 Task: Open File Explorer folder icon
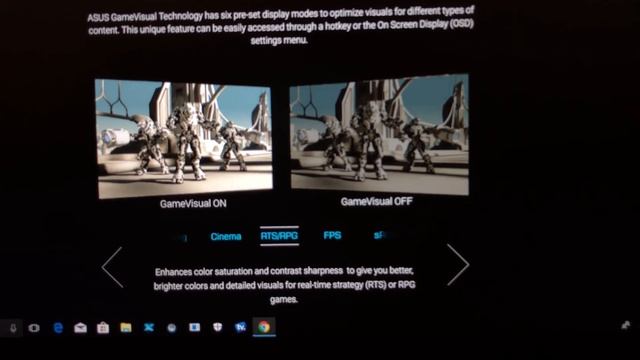point(126,327)
